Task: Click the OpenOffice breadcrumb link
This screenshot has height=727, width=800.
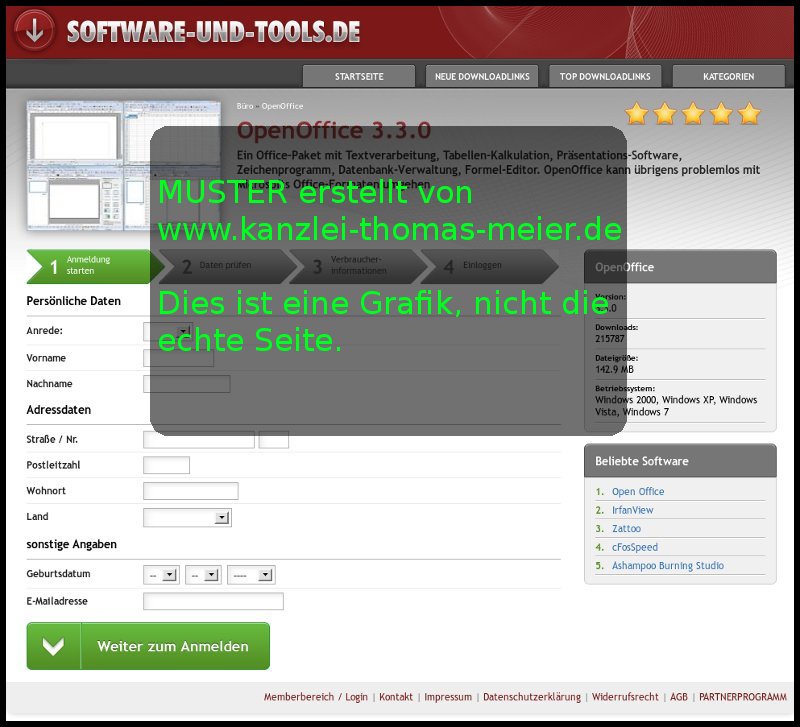Action: click(282, 106)
